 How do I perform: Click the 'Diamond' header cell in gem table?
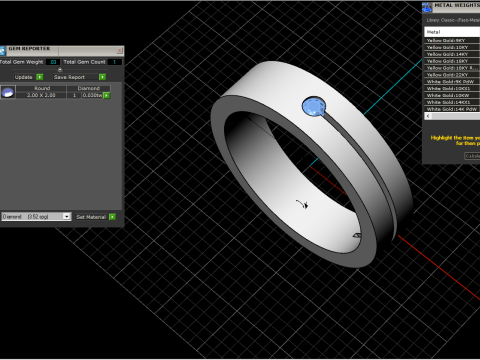coord(89,88)
